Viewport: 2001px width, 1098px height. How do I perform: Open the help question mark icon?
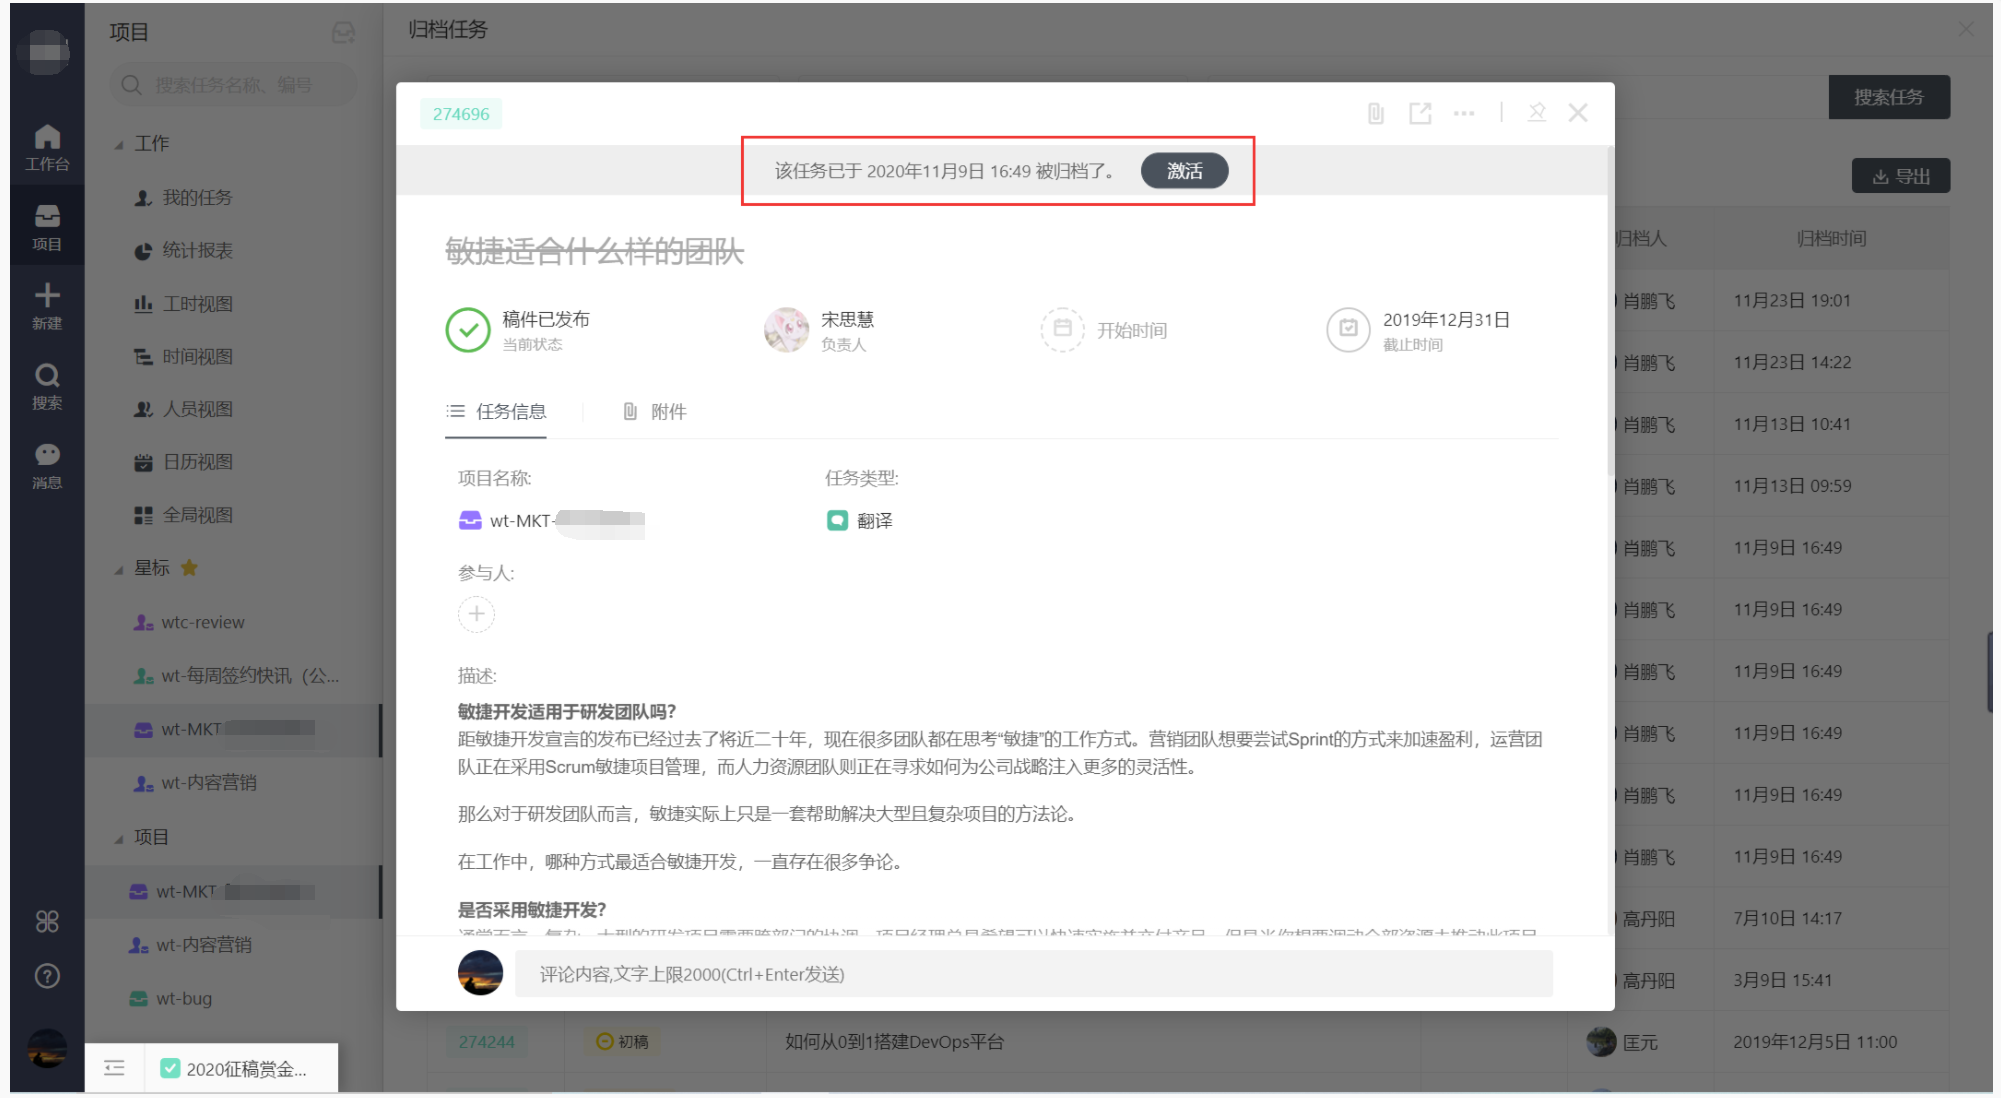tap(47, 976)
